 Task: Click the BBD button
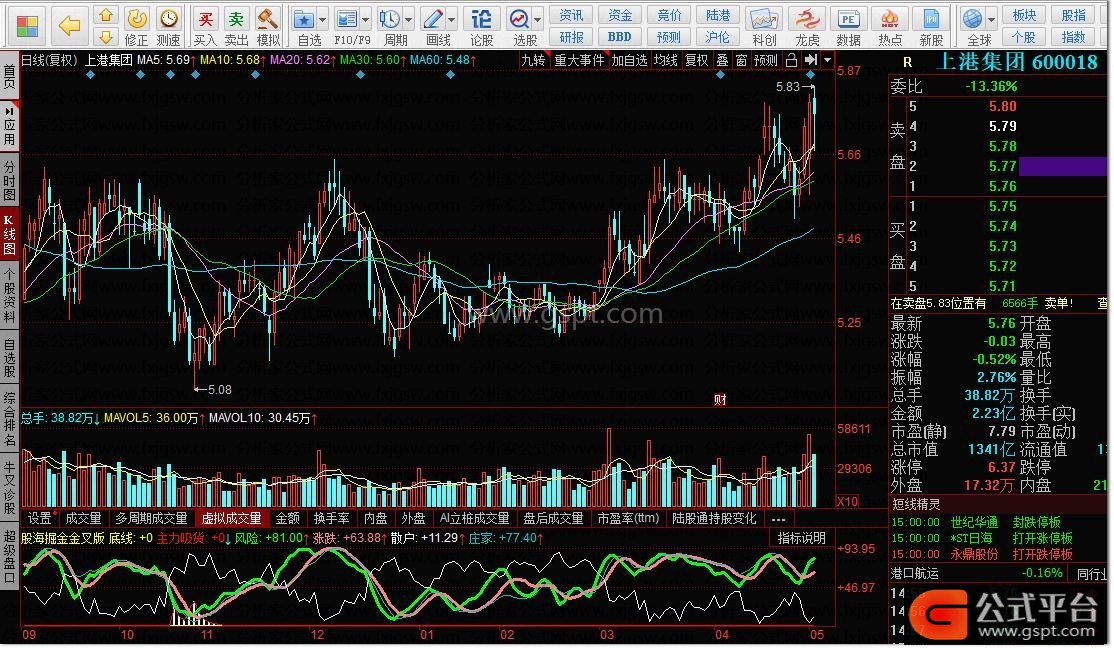[620, 37]
